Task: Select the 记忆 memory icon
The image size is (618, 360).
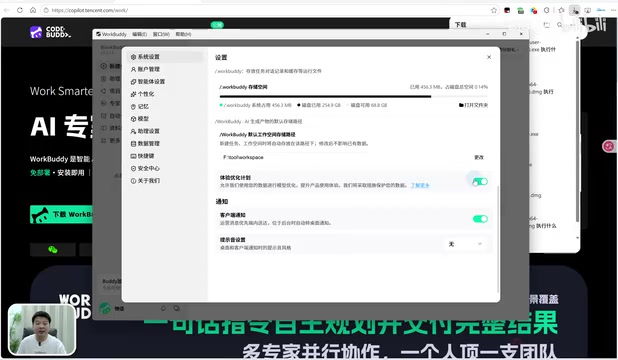Action: click(x=133, y=106)
